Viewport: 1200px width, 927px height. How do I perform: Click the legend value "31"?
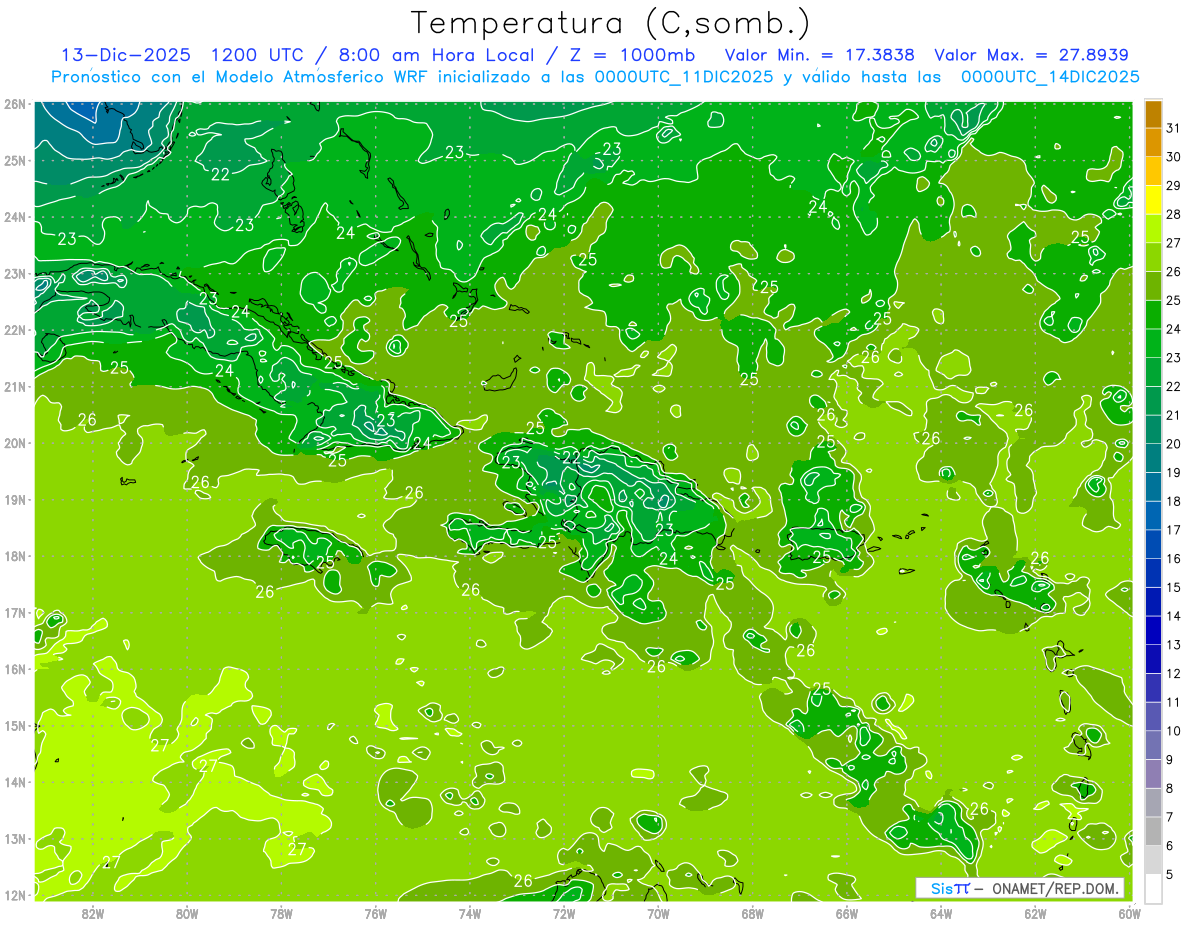click(1174, 128)
